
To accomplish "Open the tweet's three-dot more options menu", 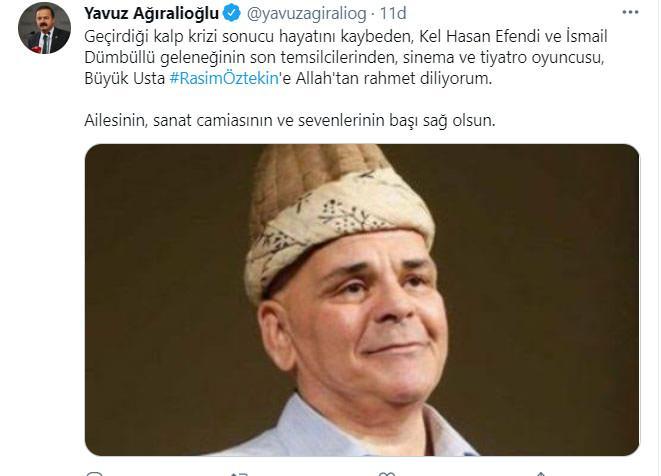I will coord(630,13).
